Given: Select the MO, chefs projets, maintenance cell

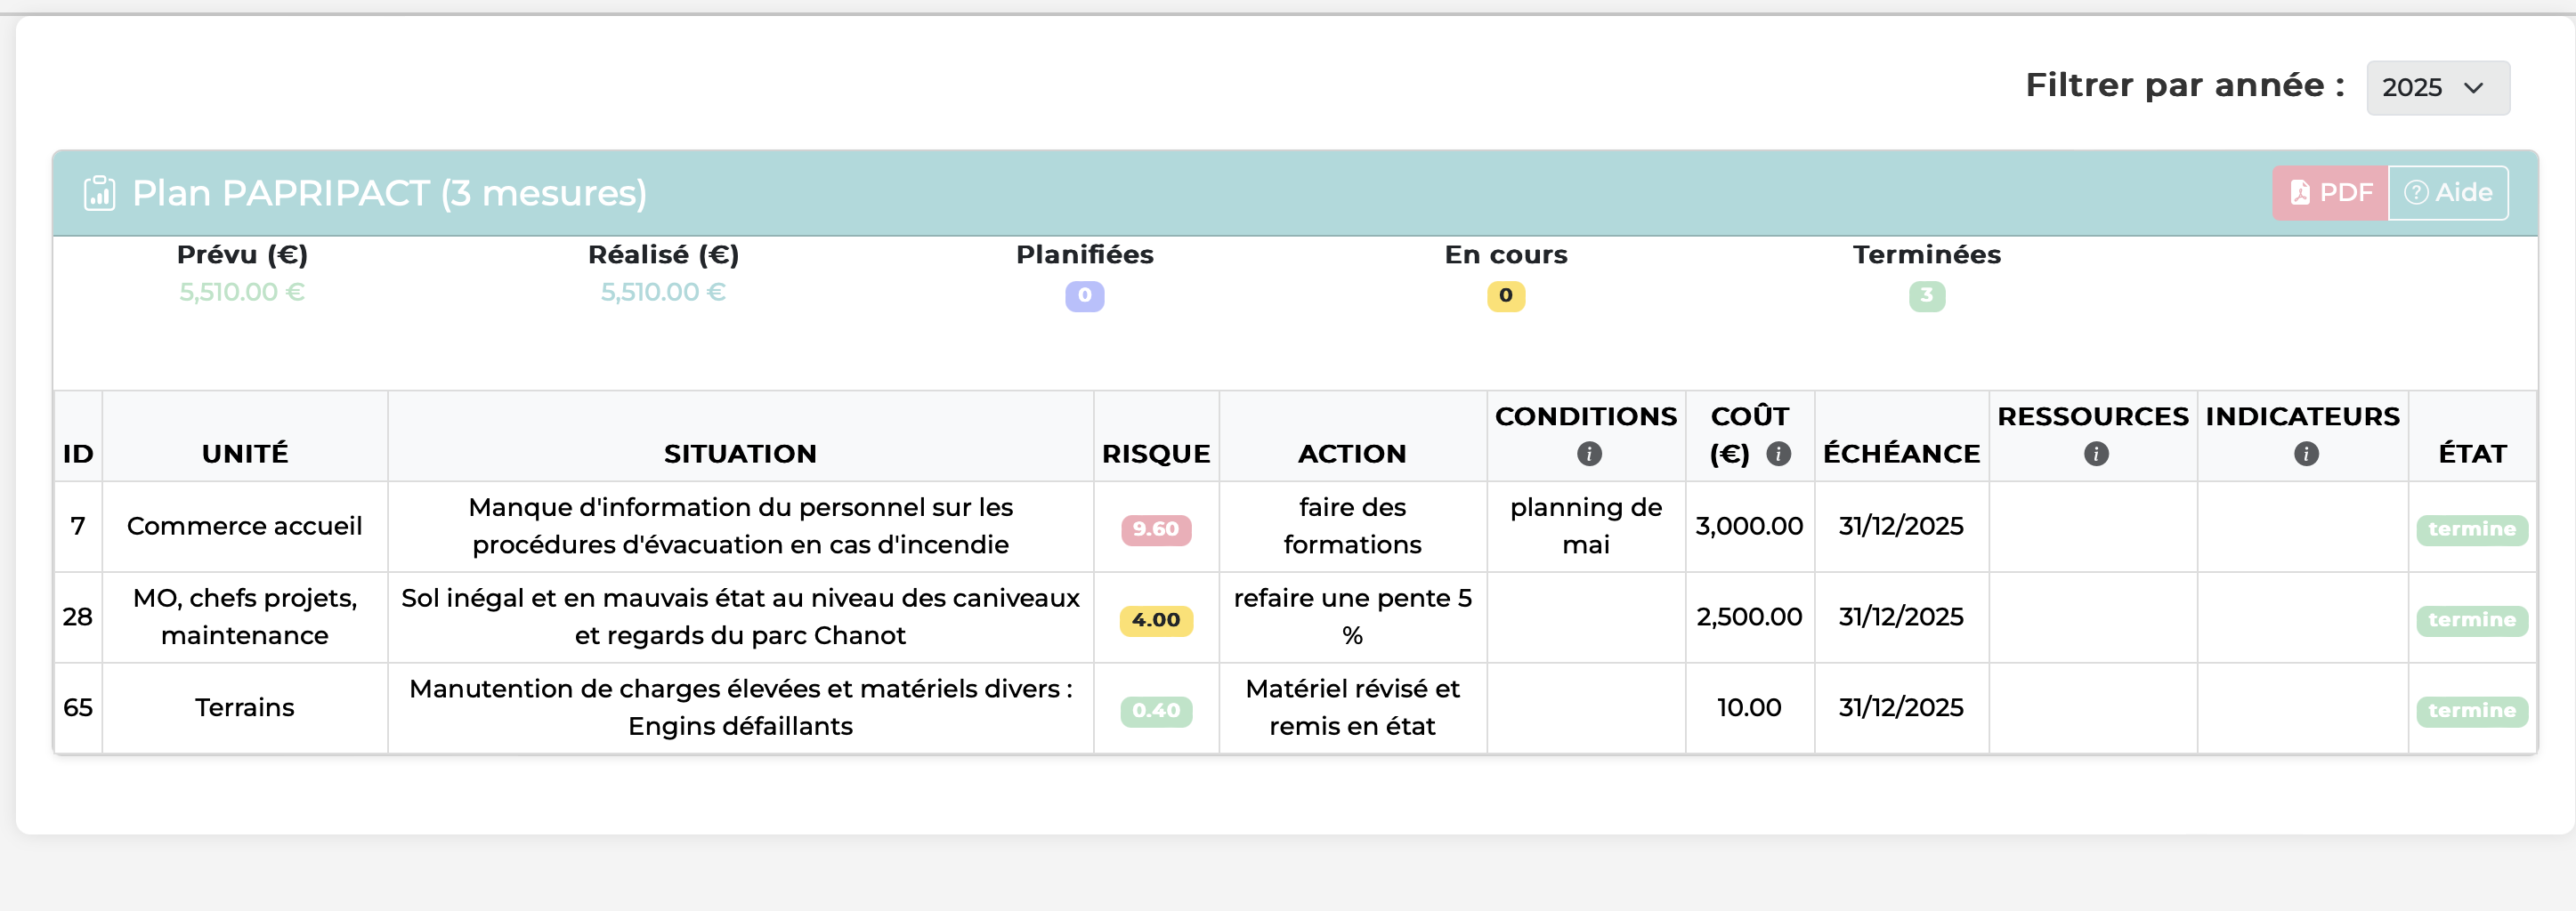Looking at the screenshot, I should coord(245,617).
